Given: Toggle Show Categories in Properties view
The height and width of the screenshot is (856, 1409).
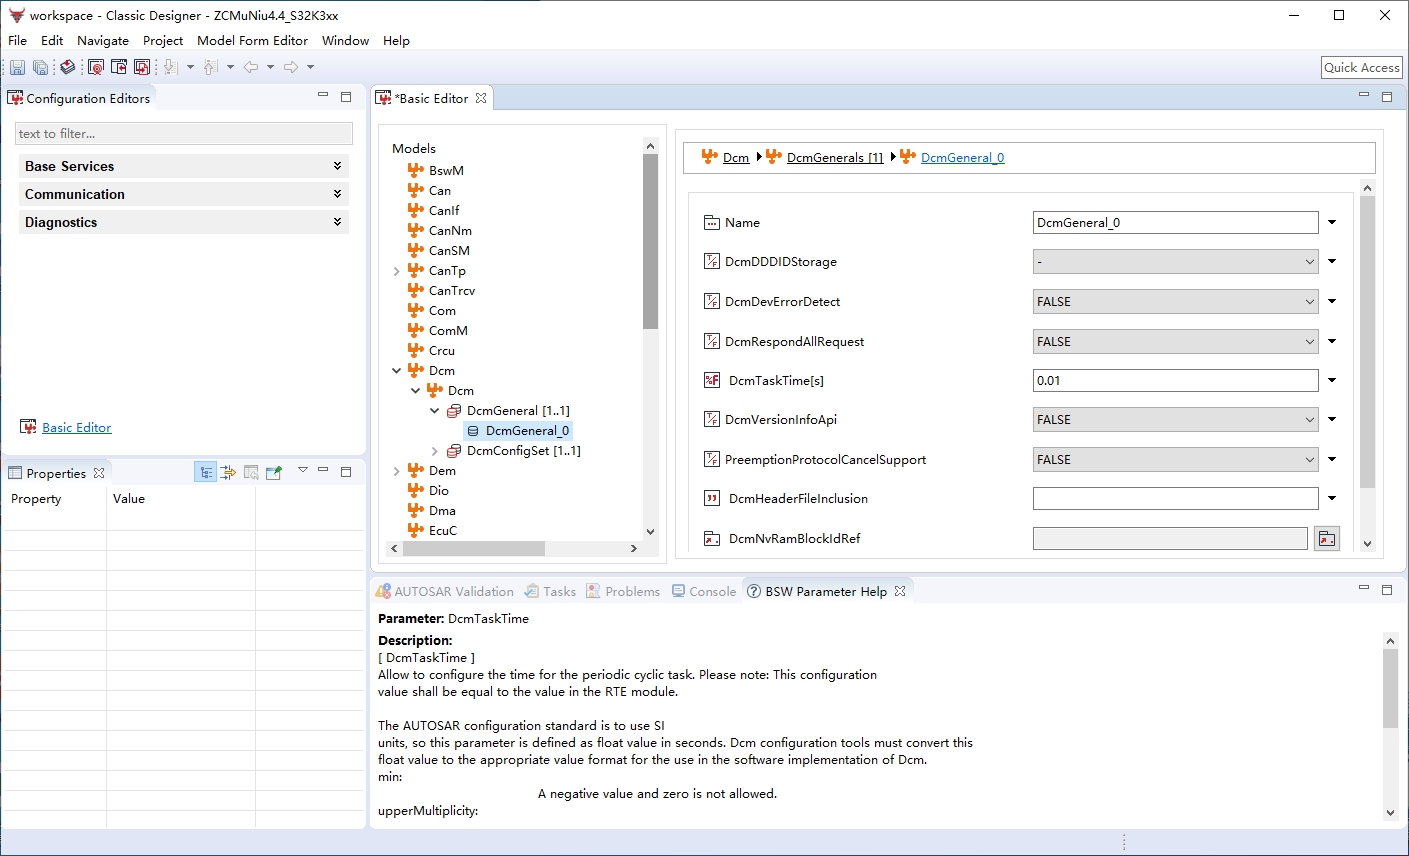Looking at the screenshot, I should (205, 472).
